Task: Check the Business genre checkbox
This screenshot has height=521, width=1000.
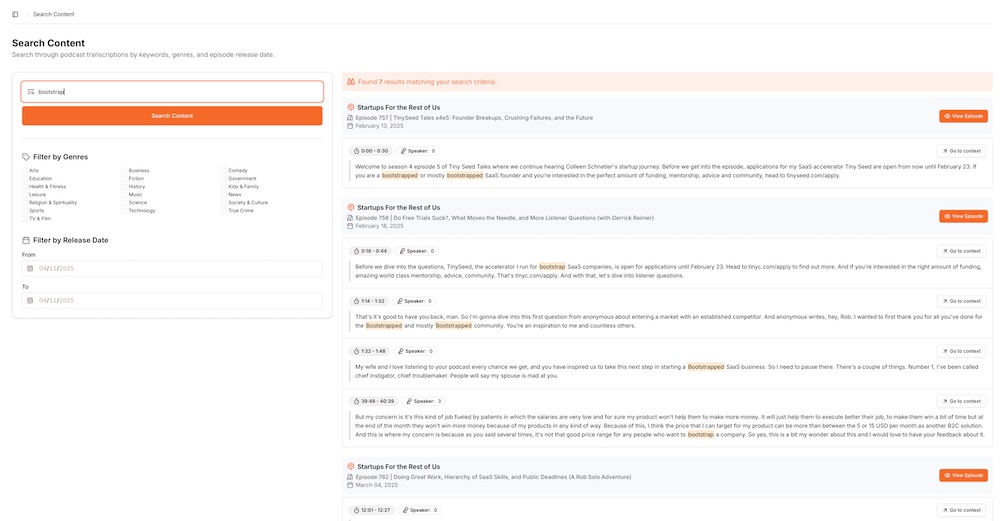Action: click(x=124, y=171)
